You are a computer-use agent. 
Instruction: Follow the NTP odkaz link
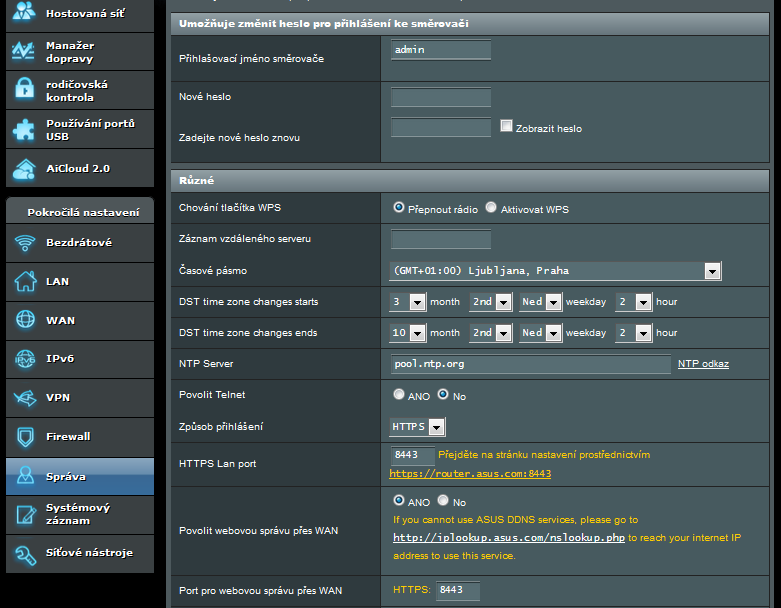703,364
